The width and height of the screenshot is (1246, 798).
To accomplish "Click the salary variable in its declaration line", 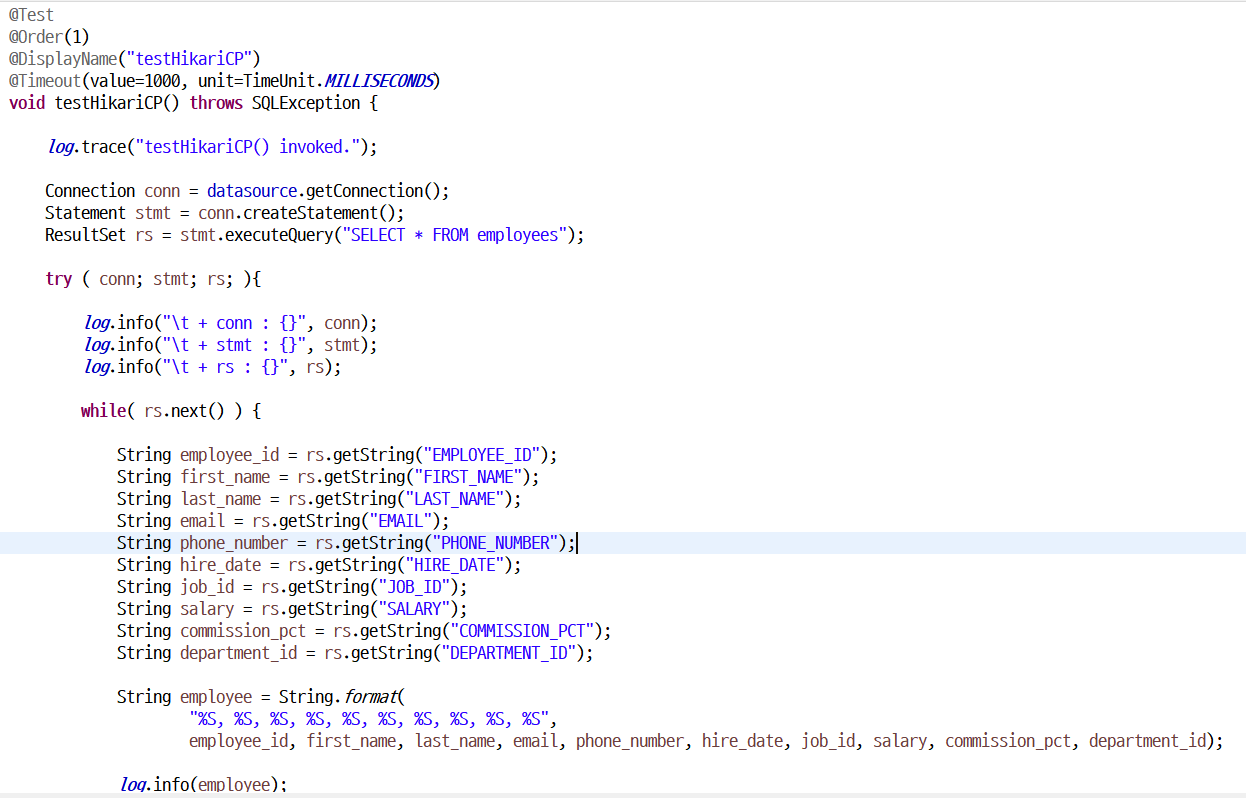I will pos(207,609).
